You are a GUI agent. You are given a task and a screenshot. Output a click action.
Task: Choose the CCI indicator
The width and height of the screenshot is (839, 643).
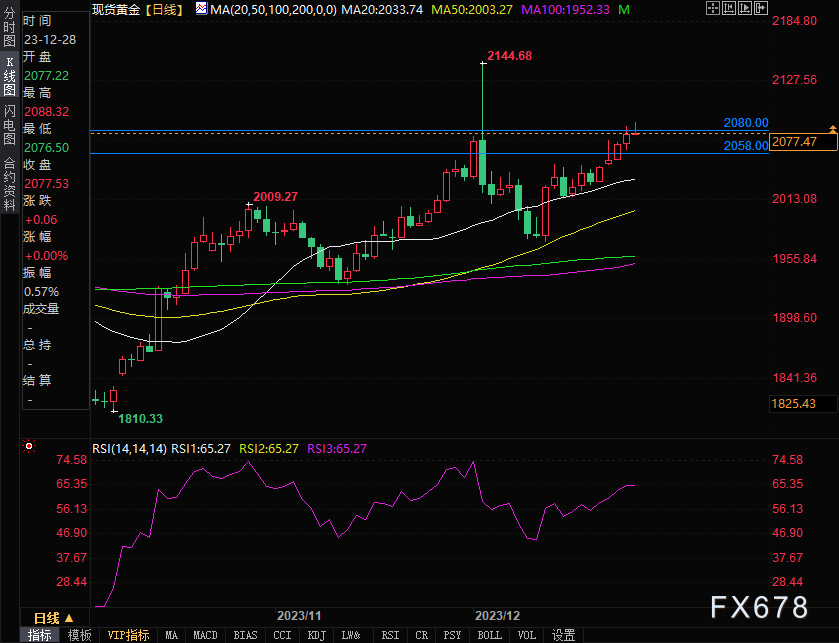point(283,635)
